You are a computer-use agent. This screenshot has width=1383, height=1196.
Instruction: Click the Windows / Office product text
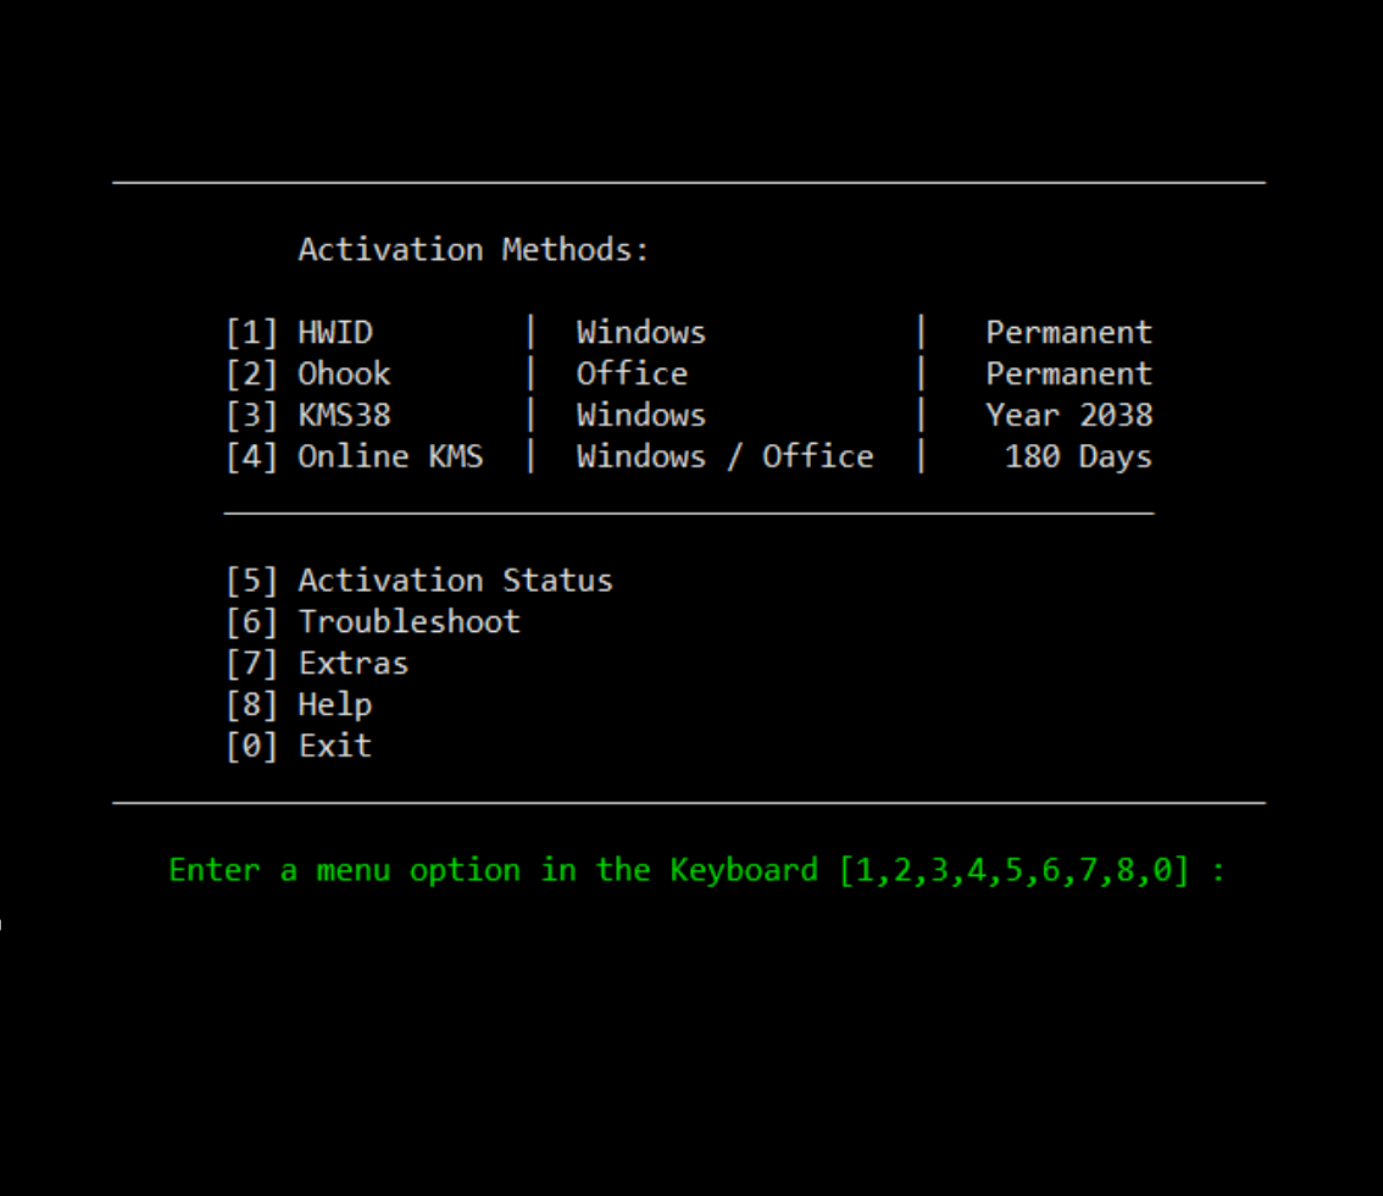[x=725, y=457]
